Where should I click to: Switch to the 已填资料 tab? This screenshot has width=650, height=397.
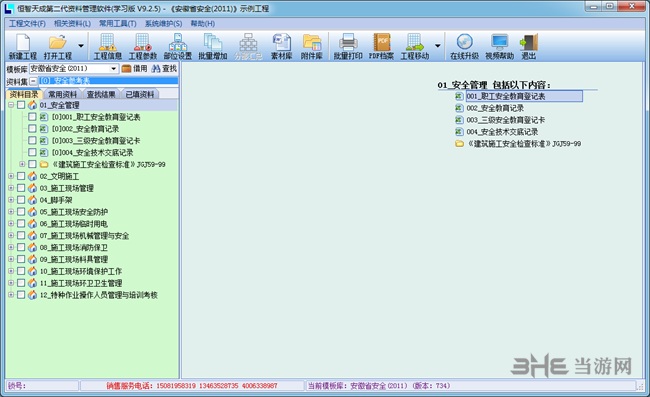click(x=140, y=94)
